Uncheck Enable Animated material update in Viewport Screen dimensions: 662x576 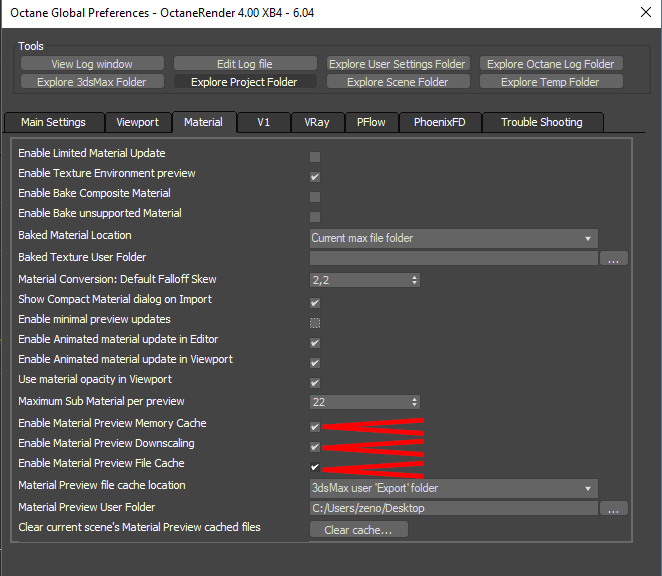[x=315, y=363]
